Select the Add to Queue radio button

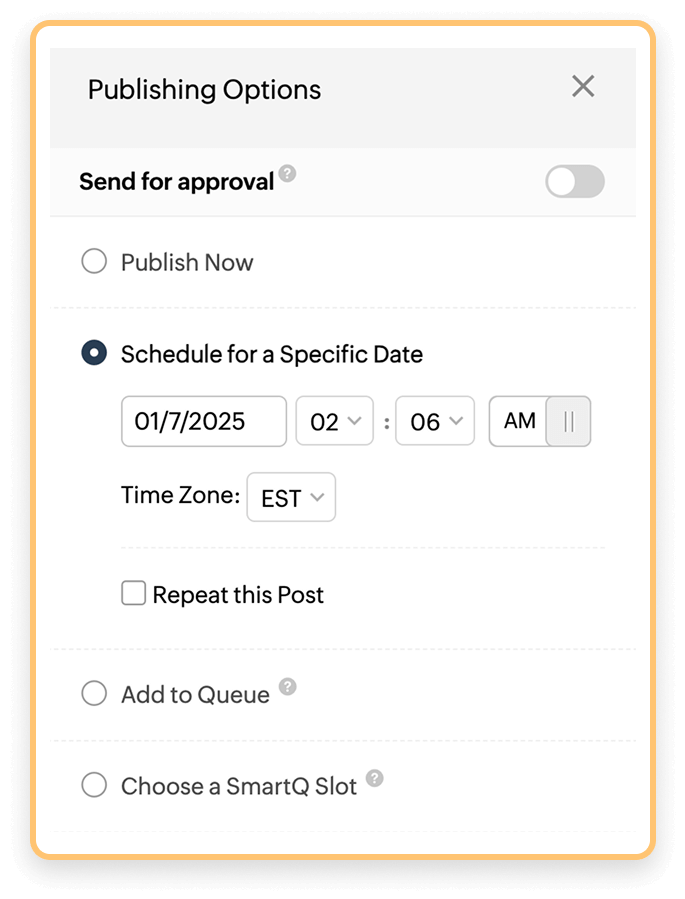click(94, 692)
